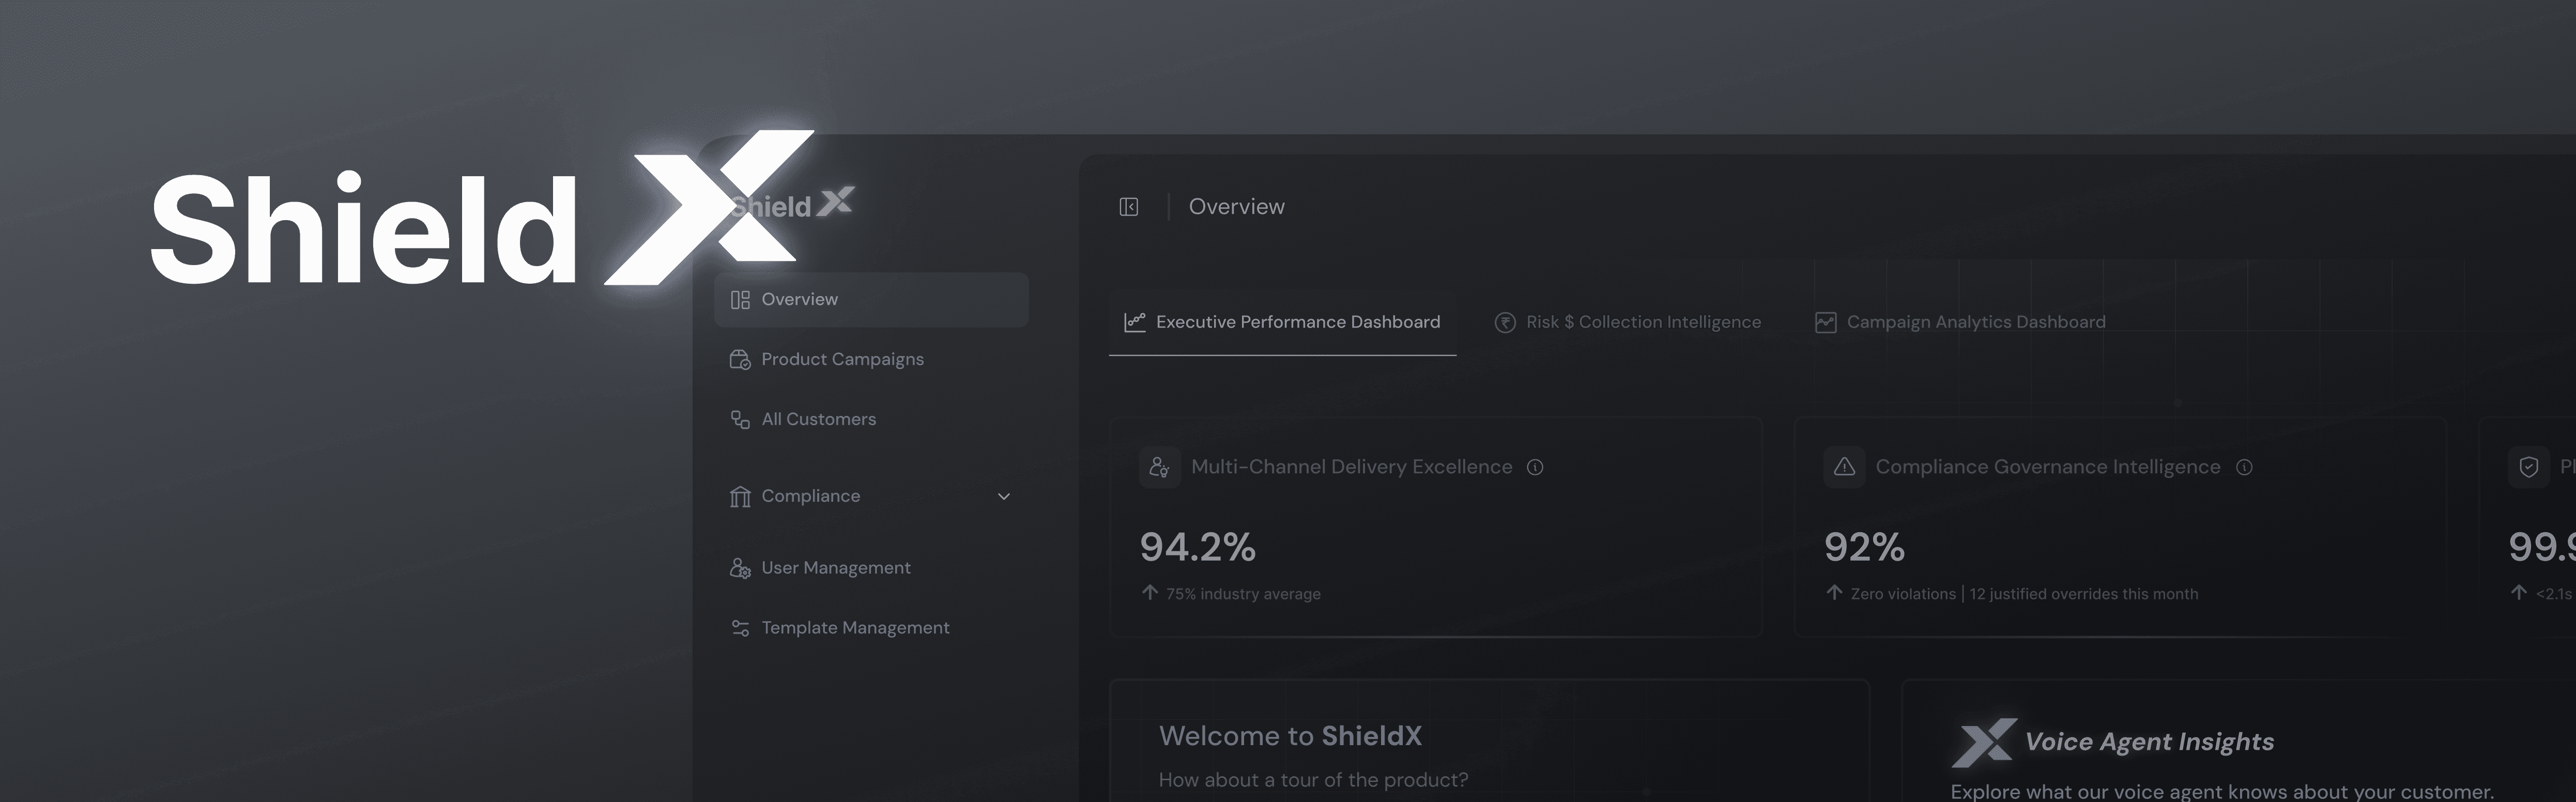The width and height of the screenshot is (2576, 802).
Task: Click the Template Management sliders icon
Action: (740, 628)
